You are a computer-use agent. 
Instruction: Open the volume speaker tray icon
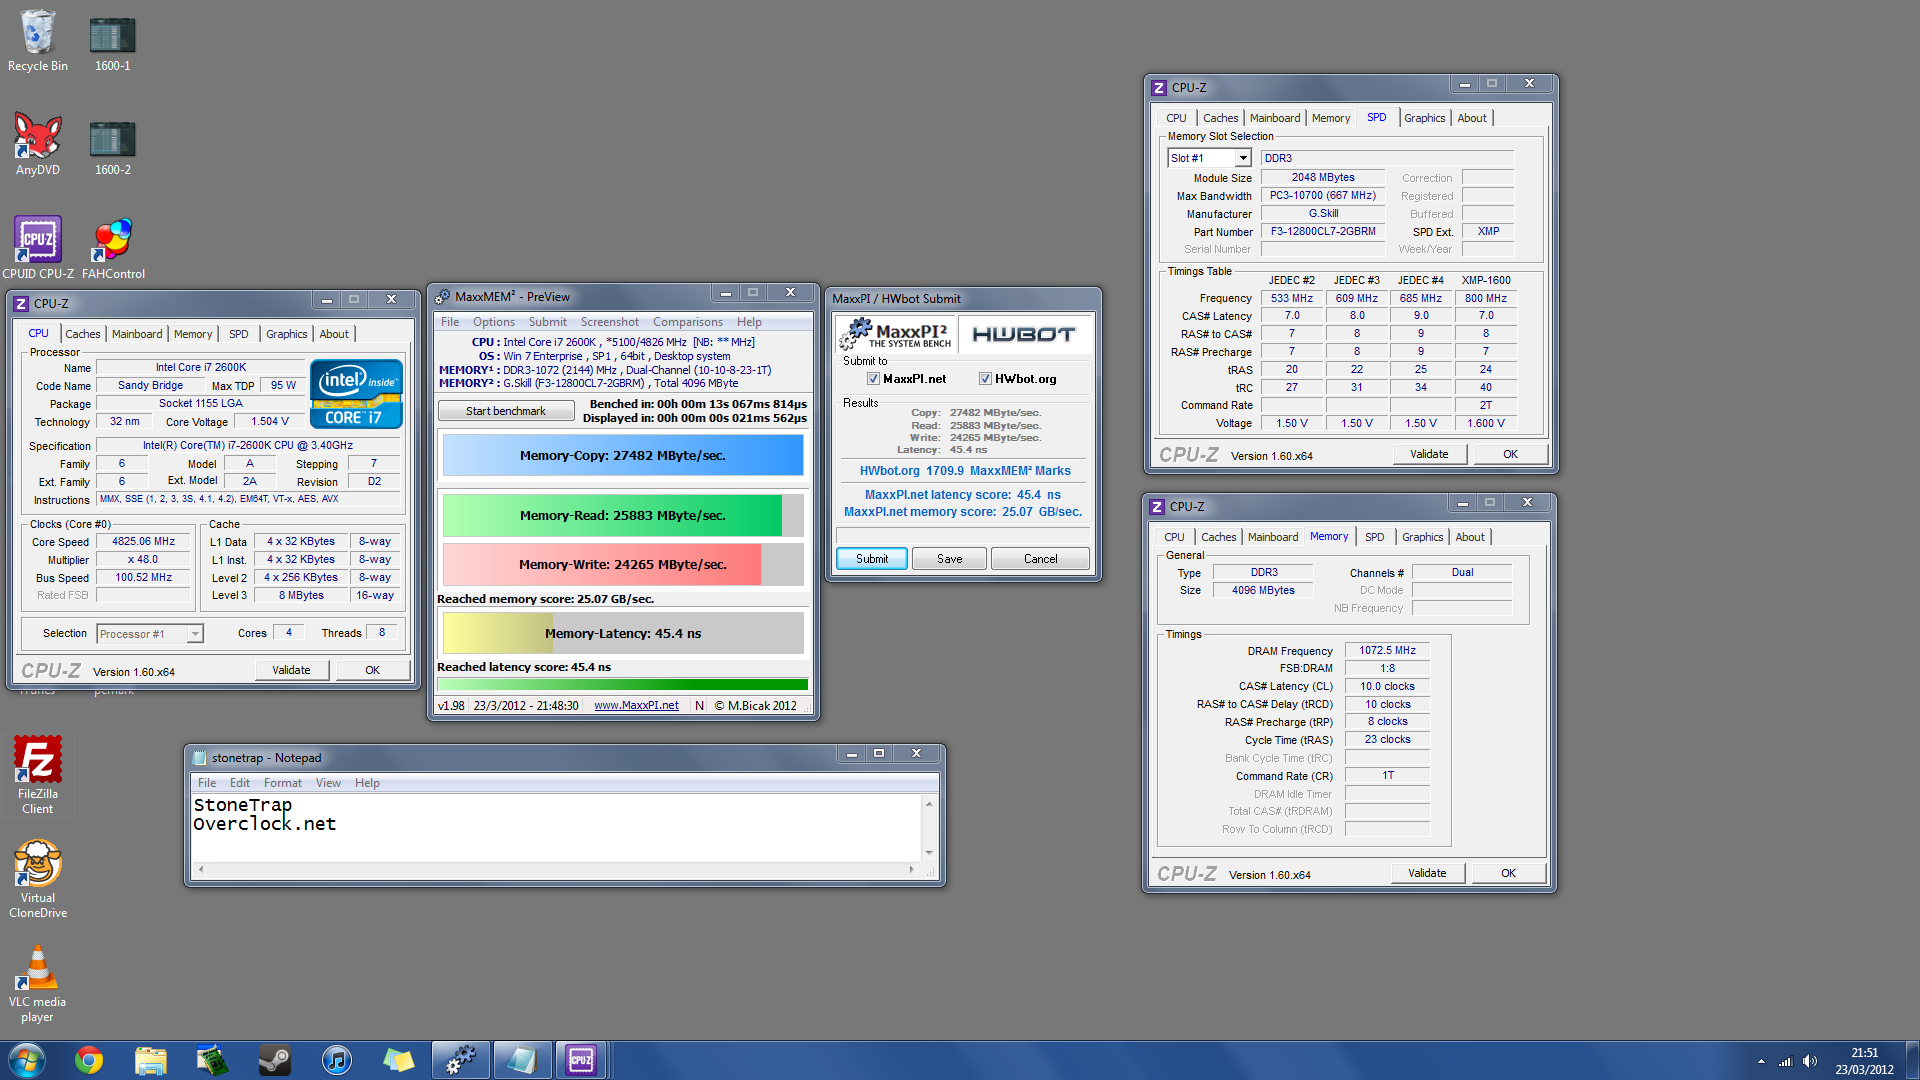tap(1810, 1061)
